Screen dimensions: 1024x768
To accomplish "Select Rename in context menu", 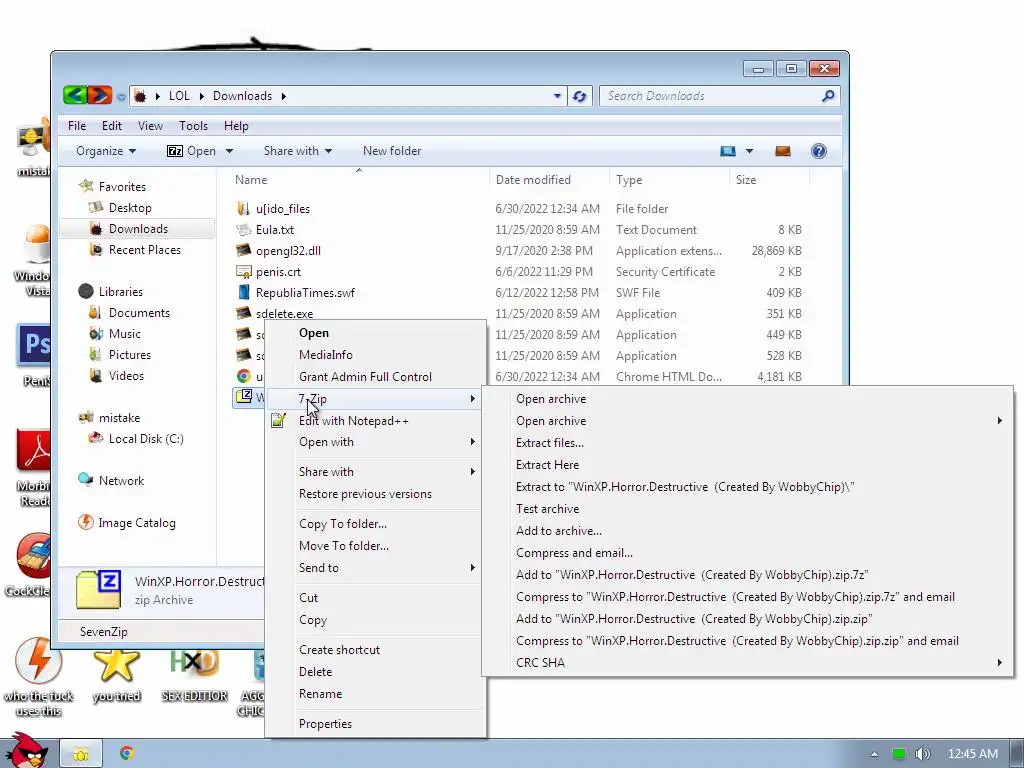I will pyautogui.click(x=320, y=694).
